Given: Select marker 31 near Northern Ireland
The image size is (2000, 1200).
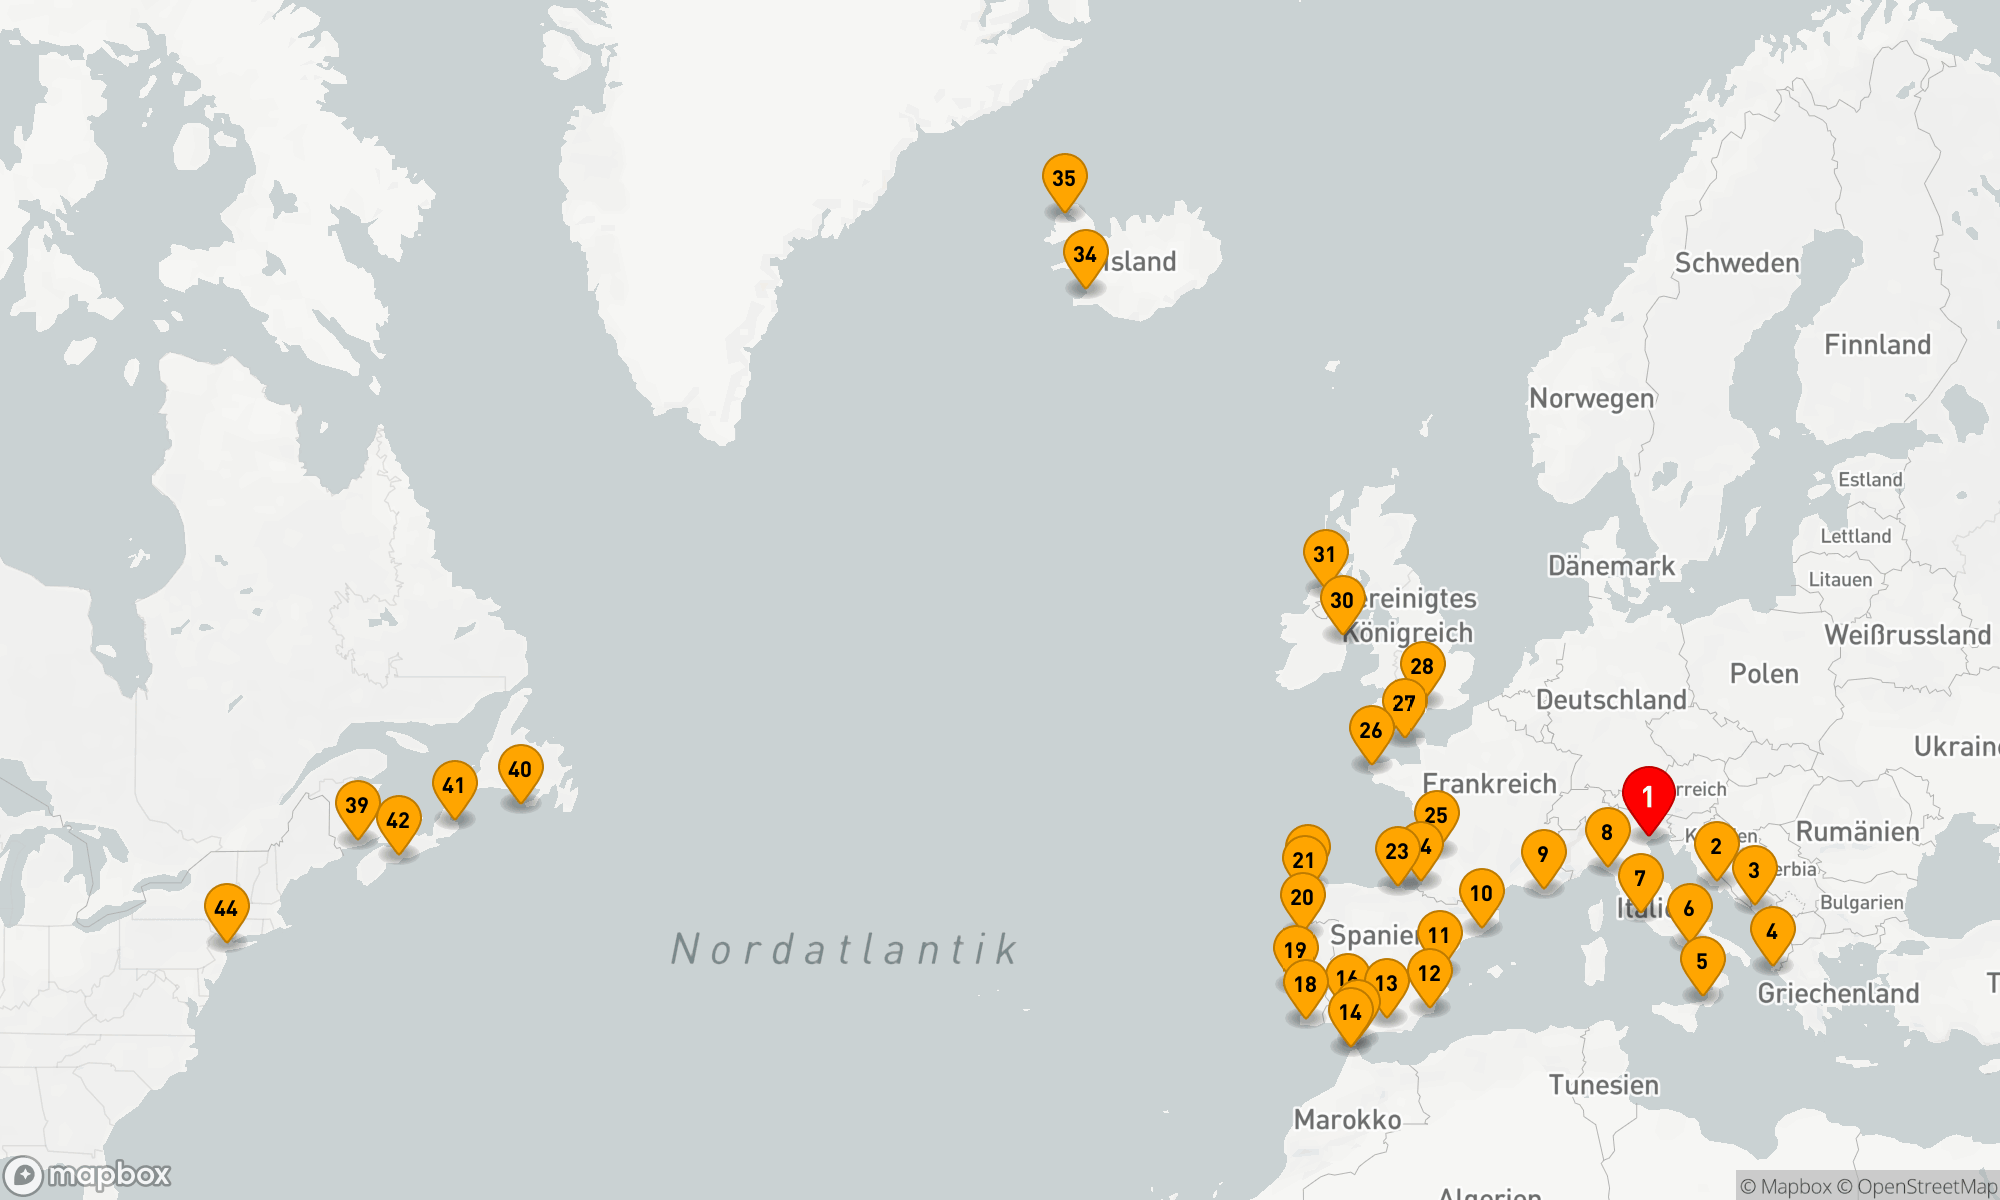Looking at the screenshot, I should pos(1325,555).
